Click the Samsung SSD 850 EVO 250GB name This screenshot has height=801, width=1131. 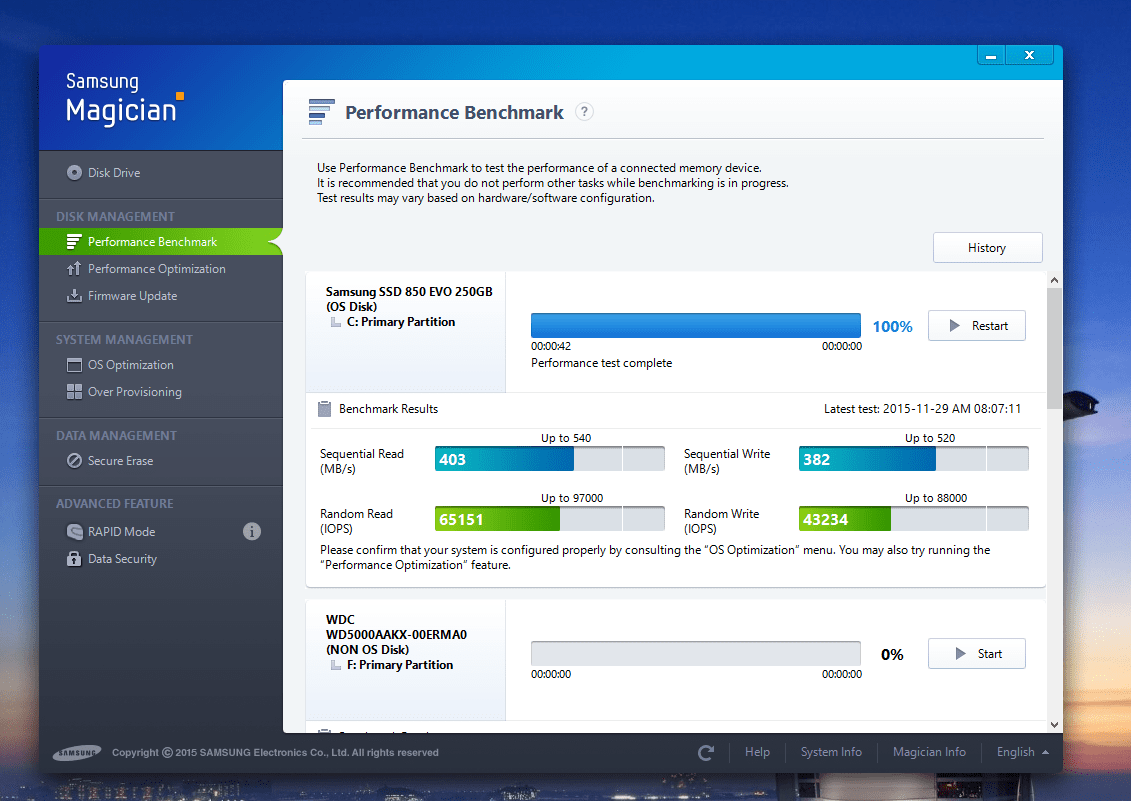[409, 292]
